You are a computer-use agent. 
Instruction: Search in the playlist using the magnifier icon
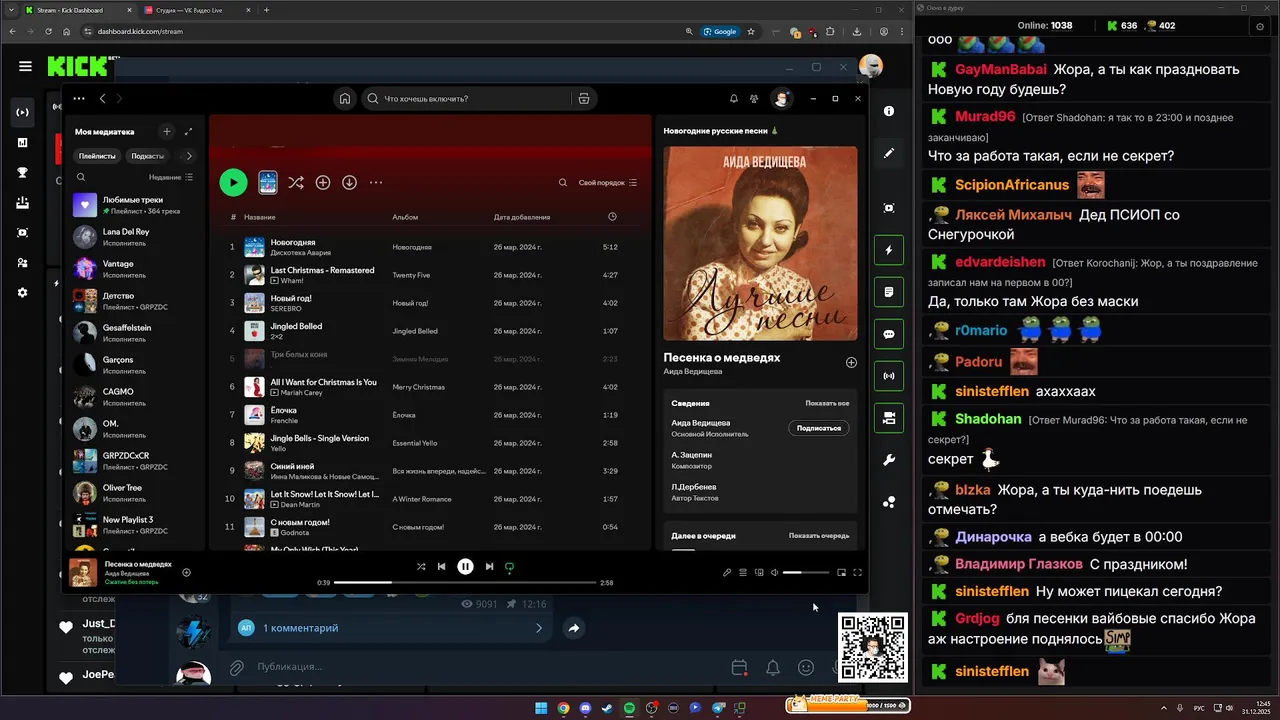tap(563, 183)
